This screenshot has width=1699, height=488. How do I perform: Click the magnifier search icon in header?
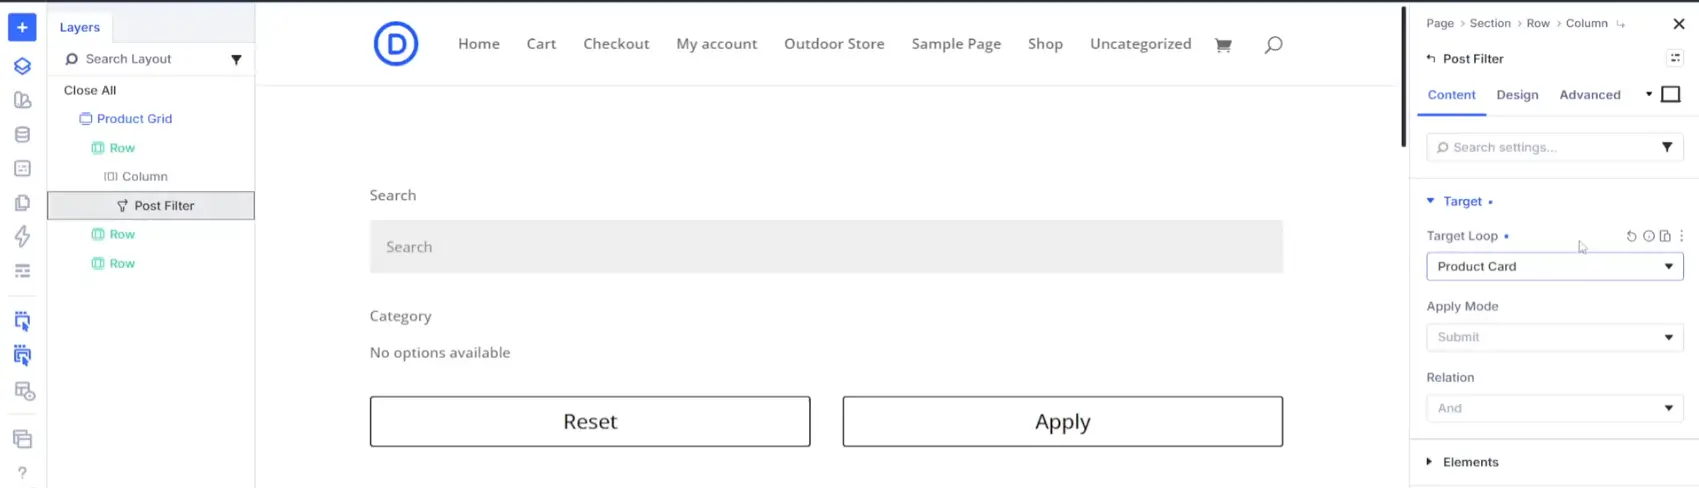click(1273, 45)
